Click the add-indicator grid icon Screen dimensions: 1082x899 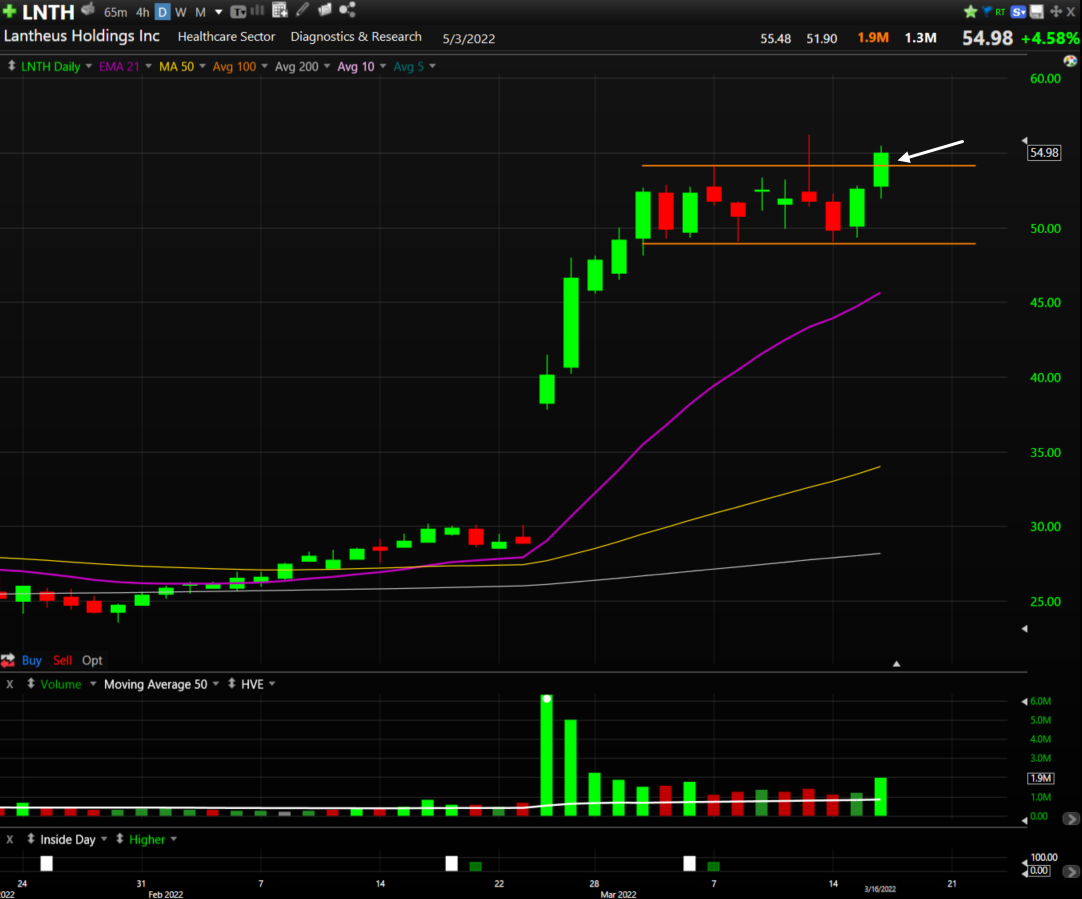pyautogui.click(x=279, y=10)
